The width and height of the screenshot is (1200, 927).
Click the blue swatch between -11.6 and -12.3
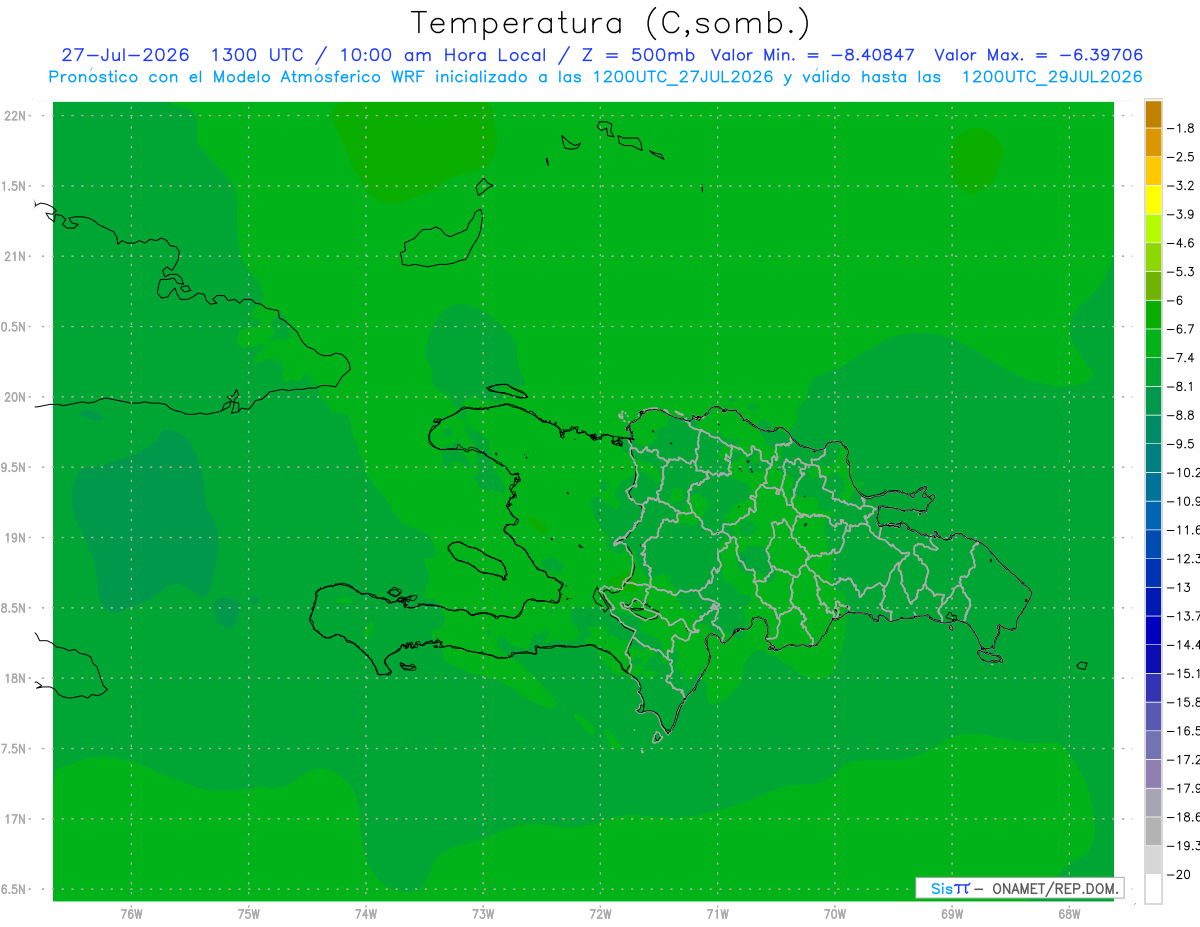[1153, 544]
